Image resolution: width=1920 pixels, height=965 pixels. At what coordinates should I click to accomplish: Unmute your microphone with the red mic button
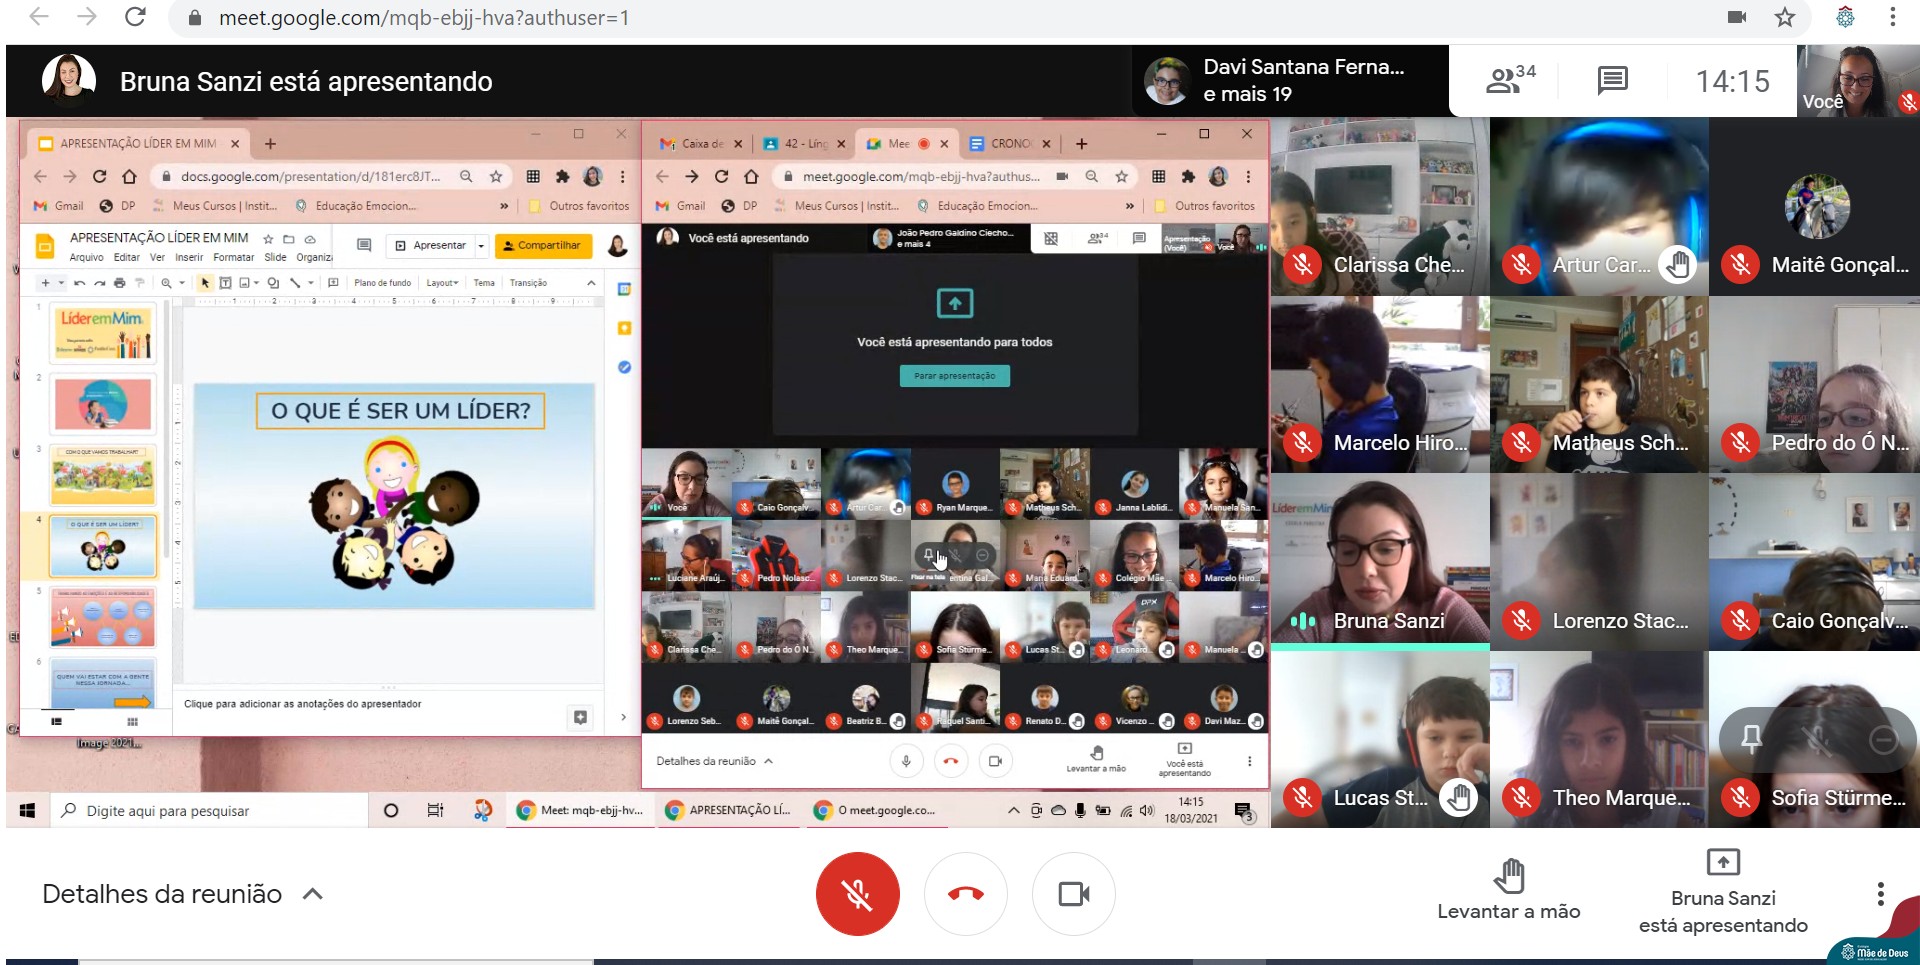point(857,893)
